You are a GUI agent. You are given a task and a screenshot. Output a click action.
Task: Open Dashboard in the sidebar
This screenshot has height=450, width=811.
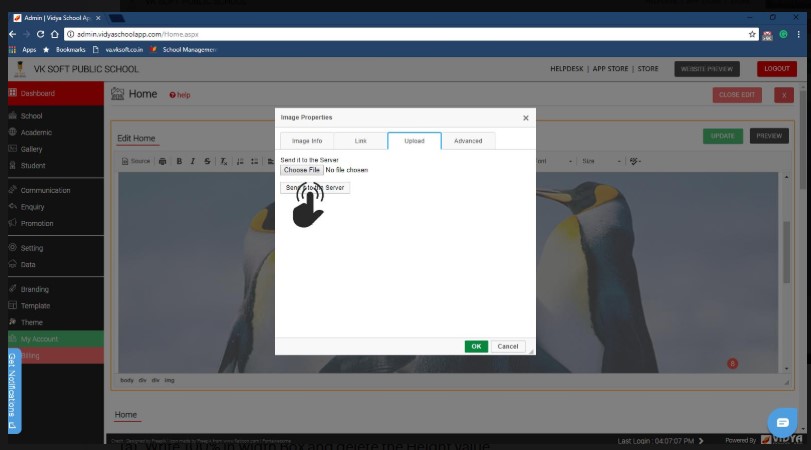pyautogui.click(x=56, y=94)
